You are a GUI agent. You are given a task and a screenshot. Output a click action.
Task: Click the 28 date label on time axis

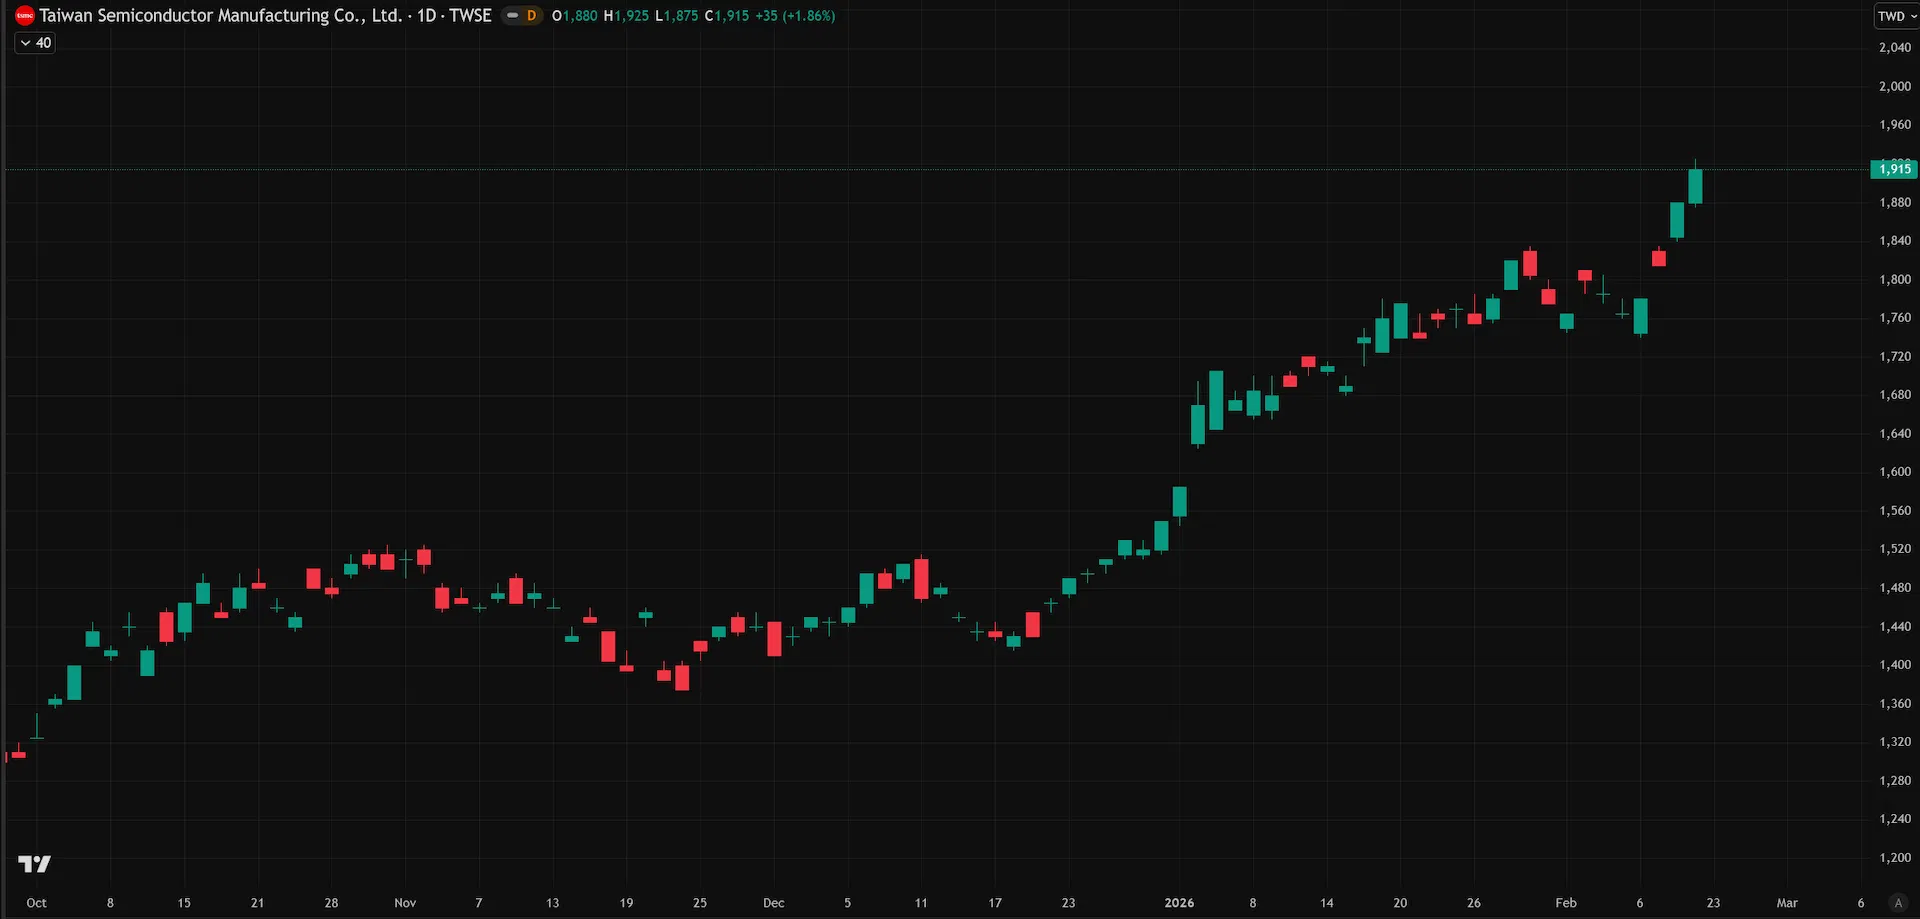[x=331, y=903]
